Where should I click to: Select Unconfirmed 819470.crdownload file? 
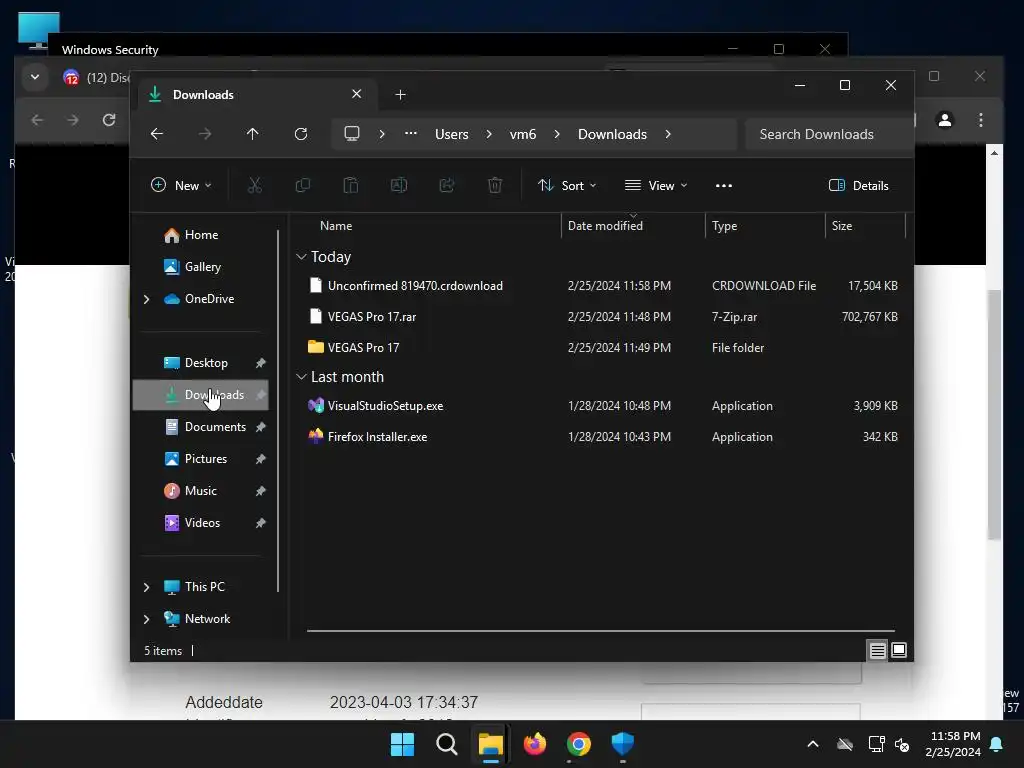[602, 285]
